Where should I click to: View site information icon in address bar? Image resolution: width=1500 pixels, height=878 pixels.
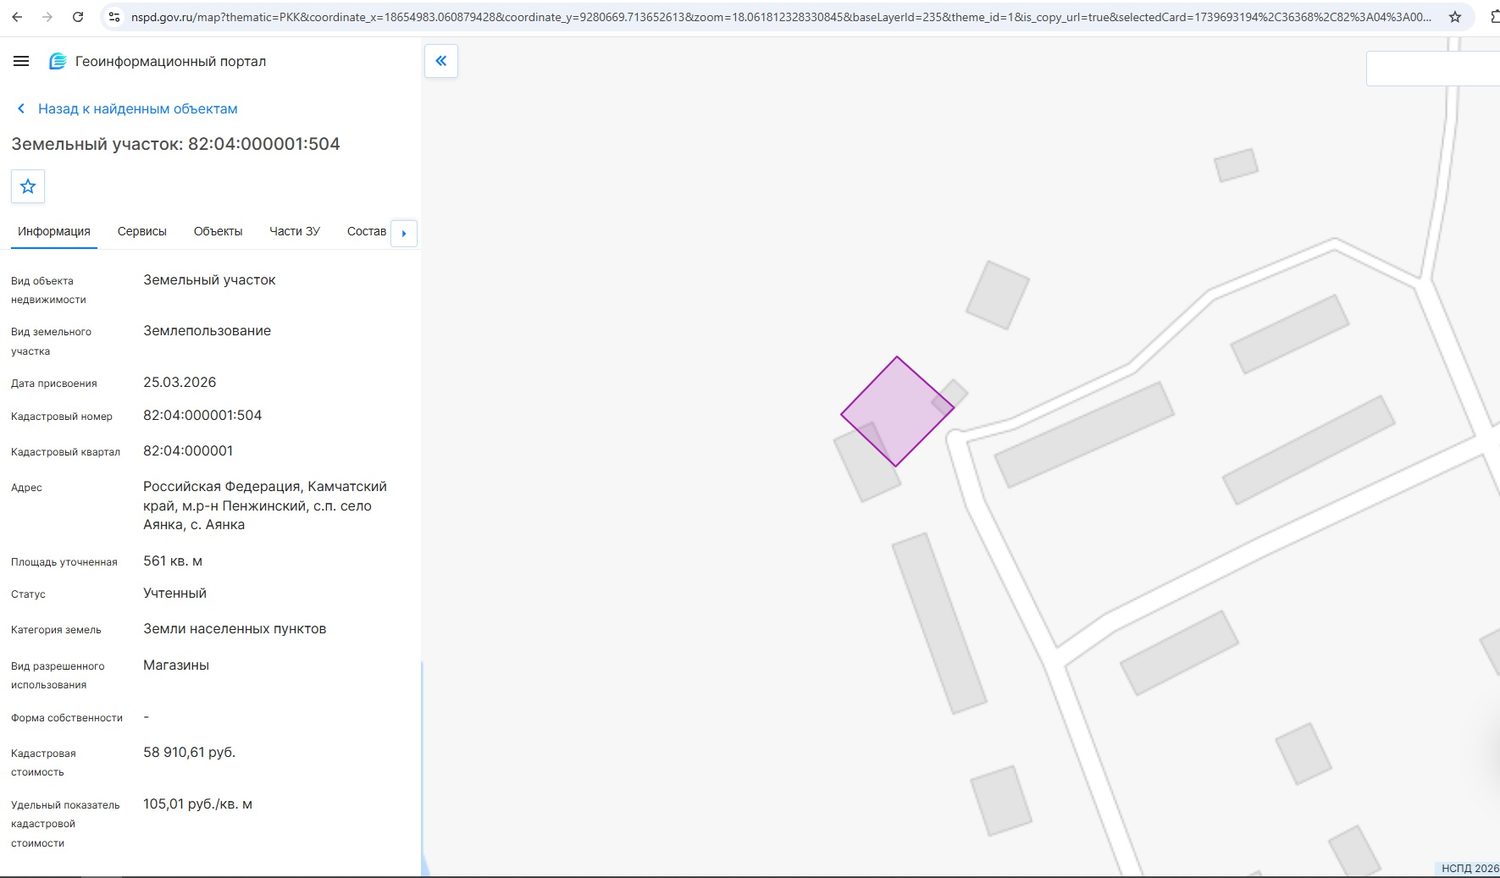114,17
